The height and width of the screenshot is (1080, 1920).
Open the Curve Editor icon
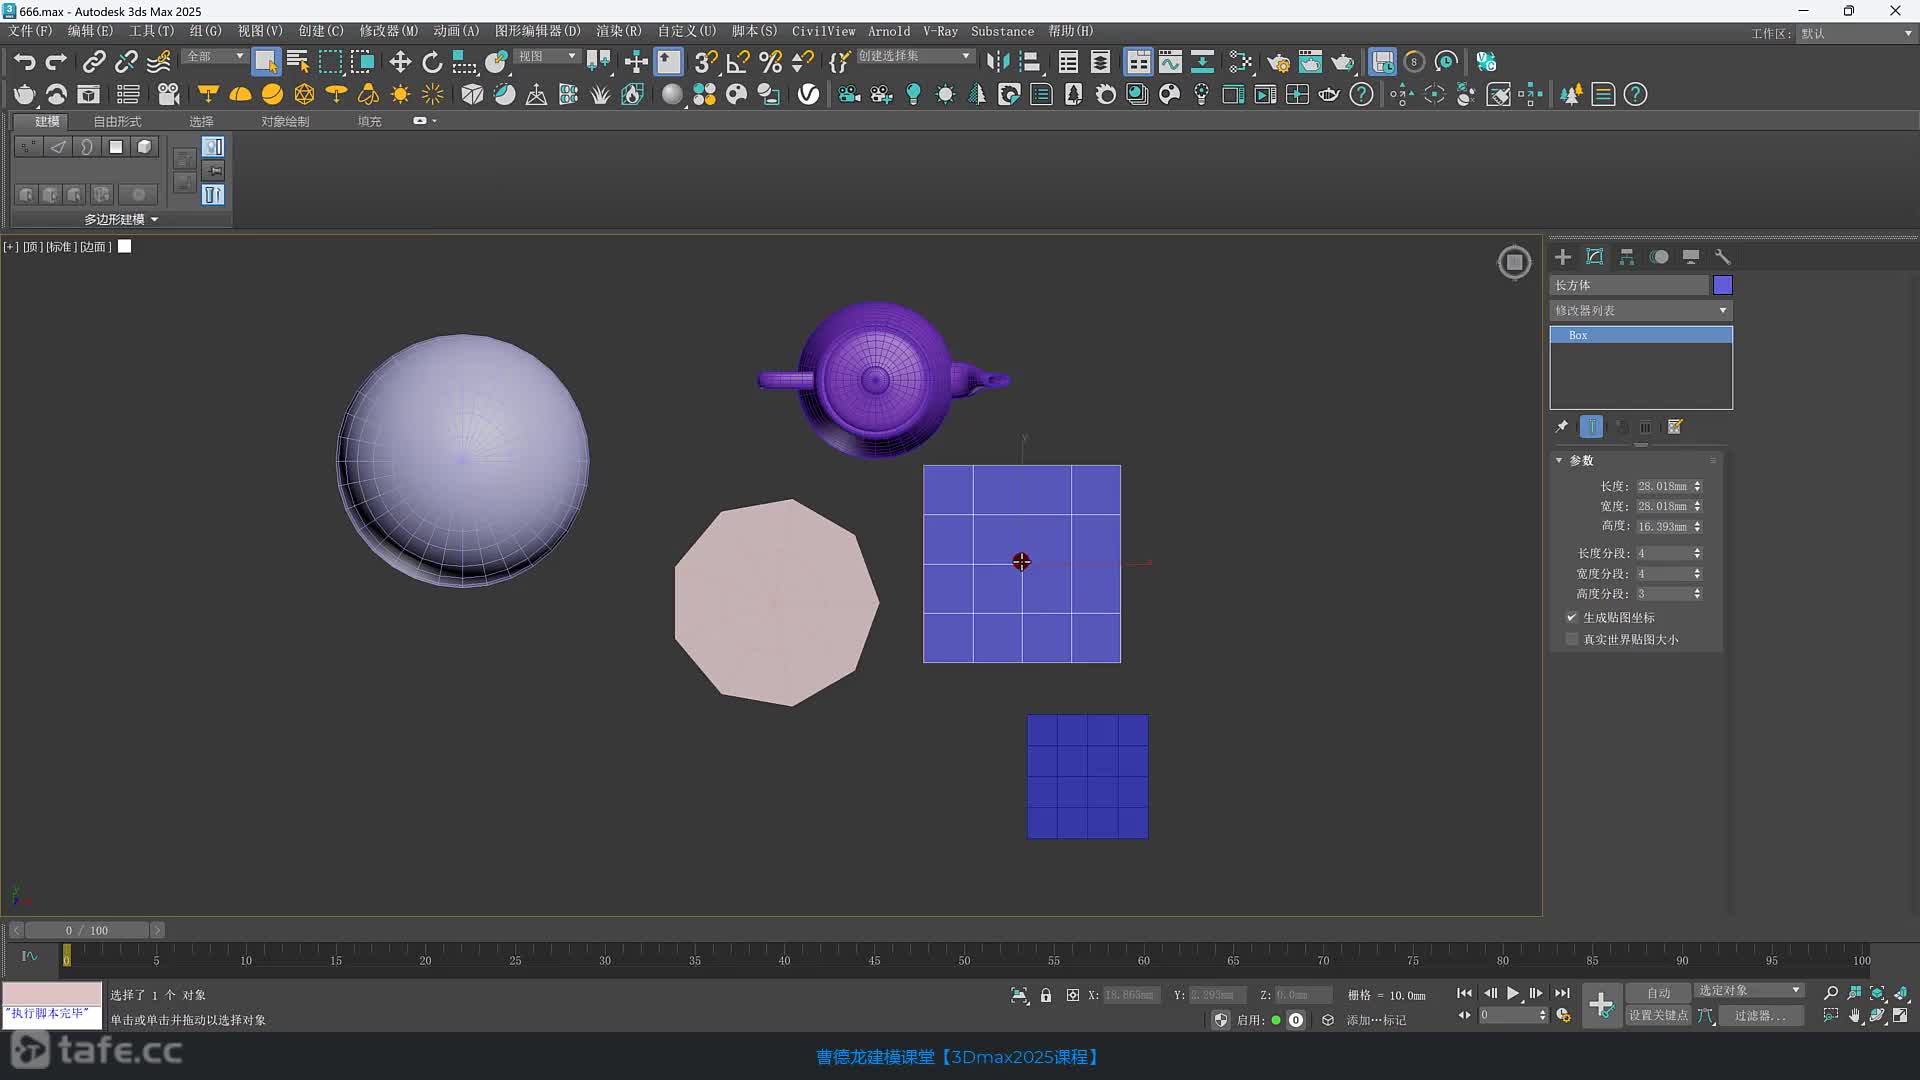pos(1170,62)
